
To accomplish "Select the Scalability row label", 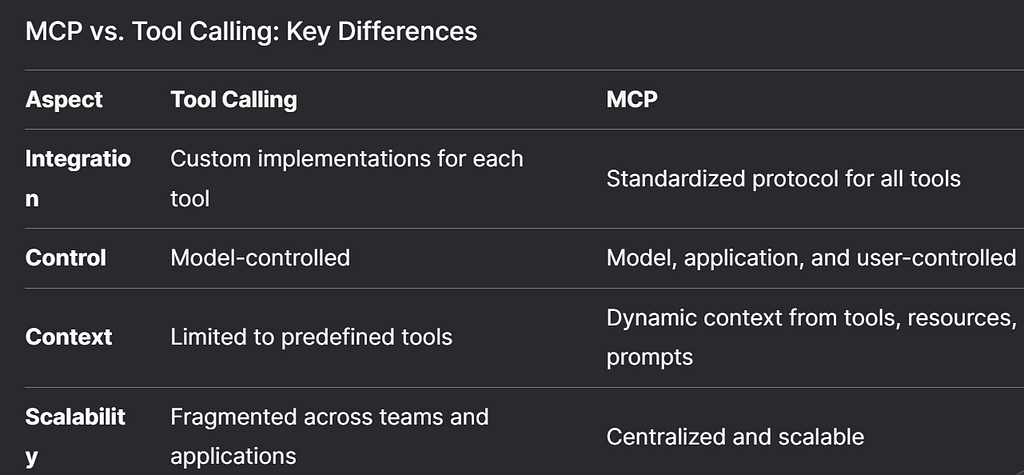I will pos(75,436).
